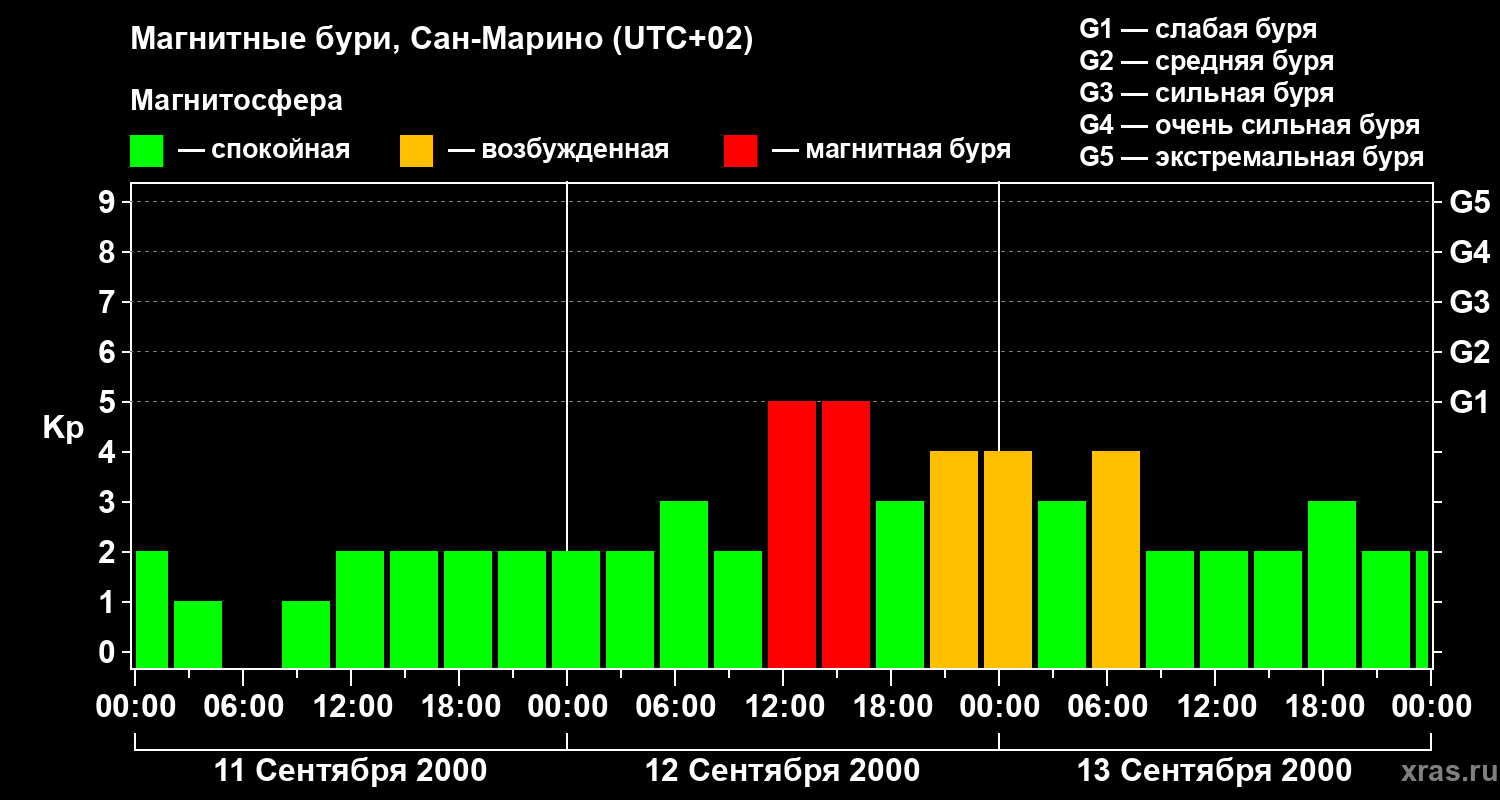Click the red 'магнитная буря' legend swatch
Screen dimensions: 1500x800
pyautogui.click(x=741, y=151)
